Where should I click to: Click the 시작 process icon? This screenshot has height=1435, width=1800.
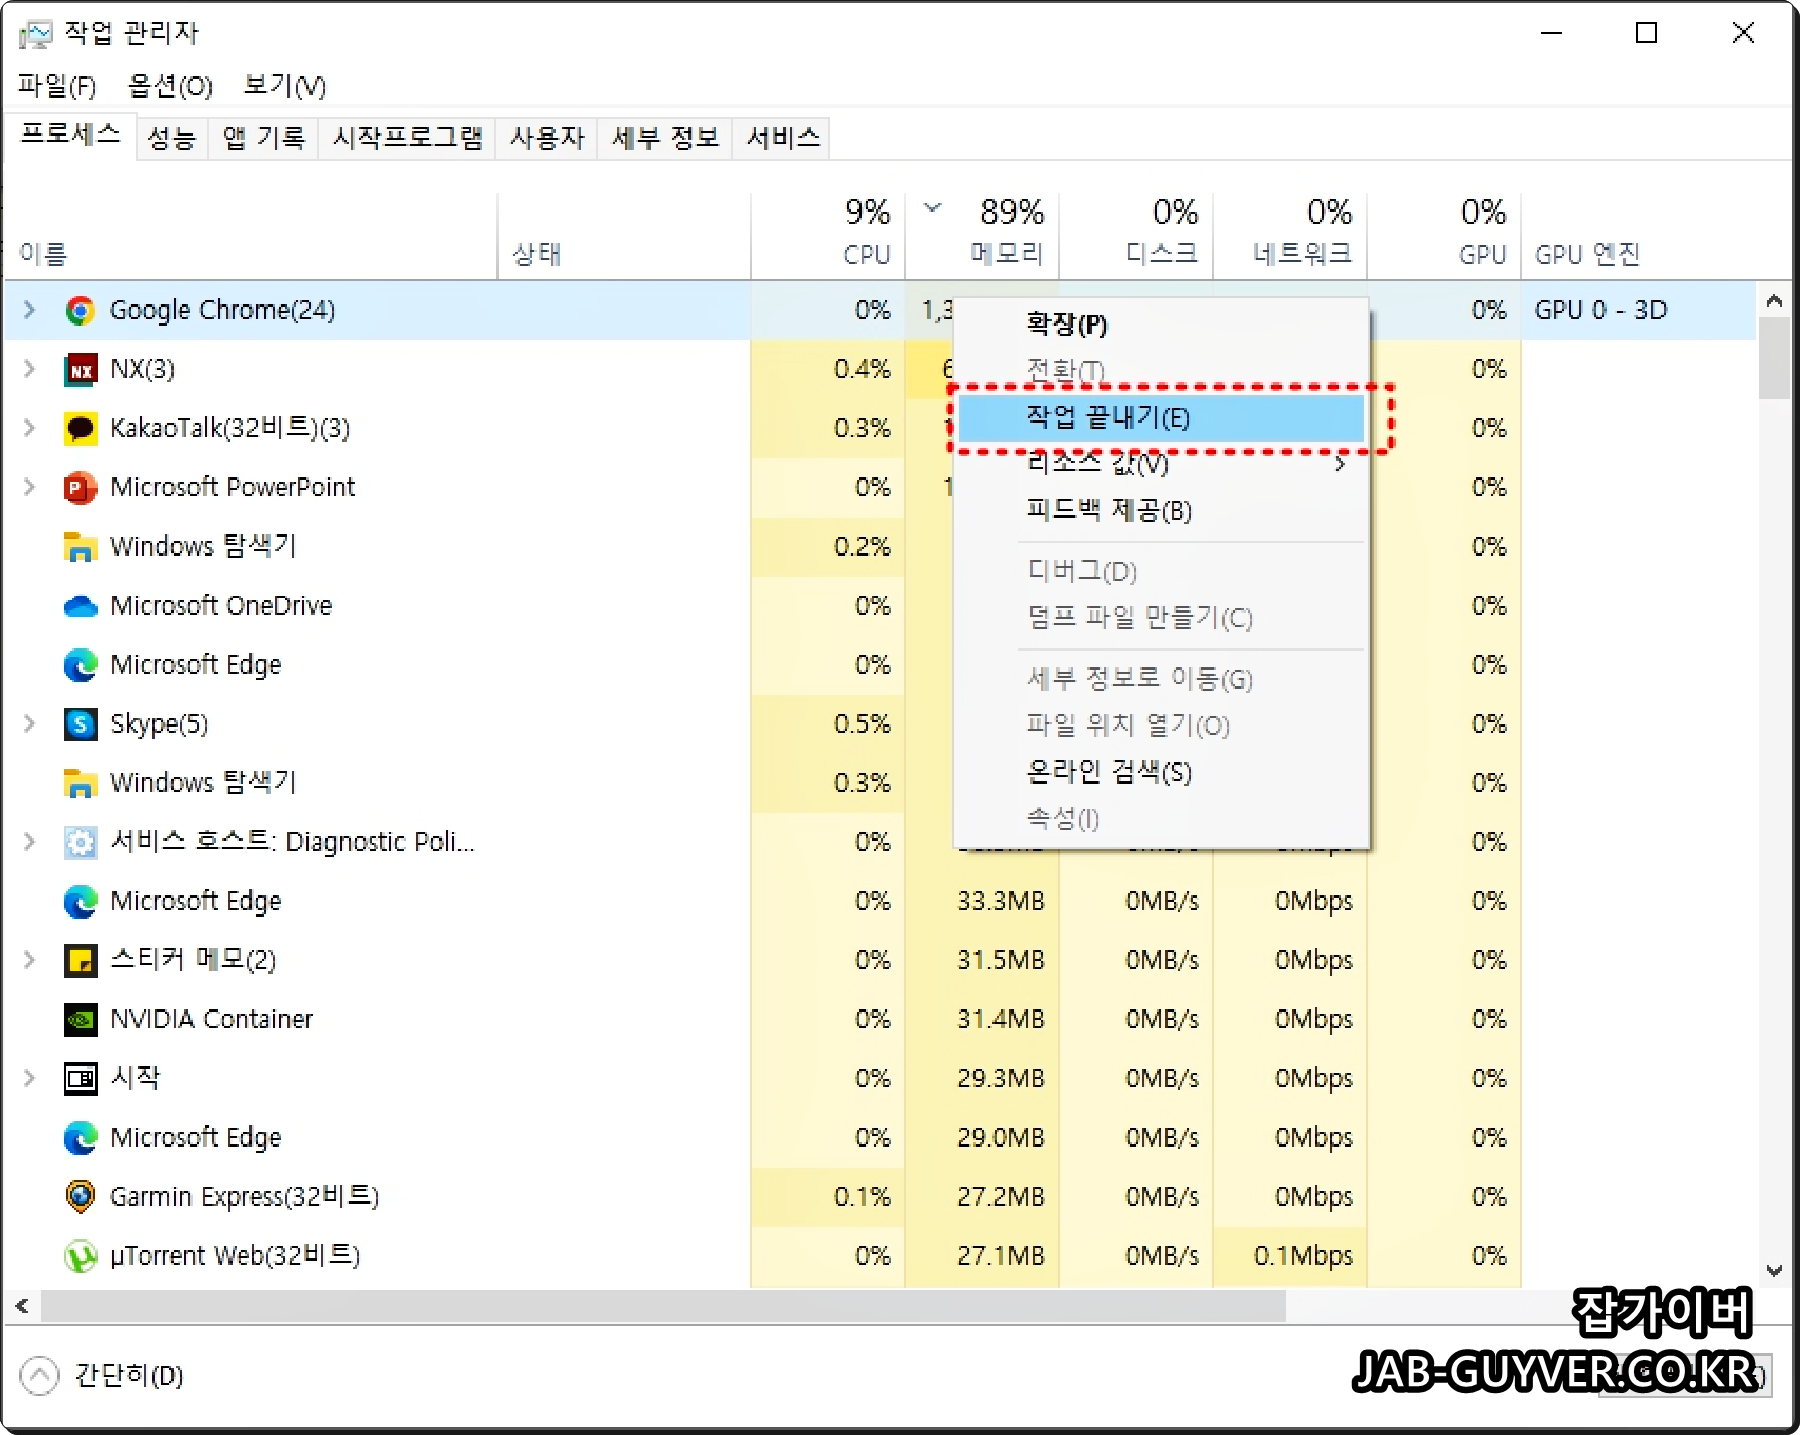(x=80, y=1079)
